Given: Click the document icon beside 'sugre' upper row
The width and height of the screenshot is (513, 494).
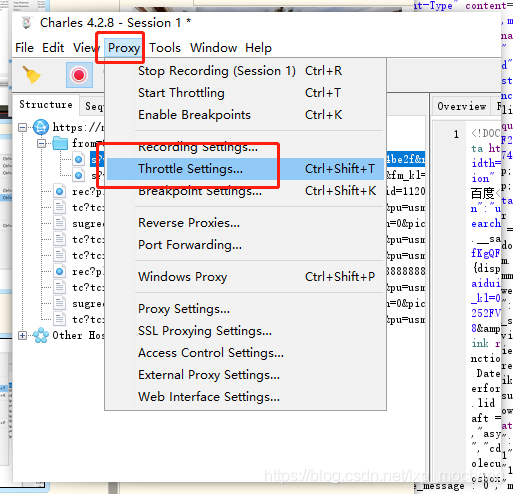Looking at the screenshot, I should click(60, 223).
